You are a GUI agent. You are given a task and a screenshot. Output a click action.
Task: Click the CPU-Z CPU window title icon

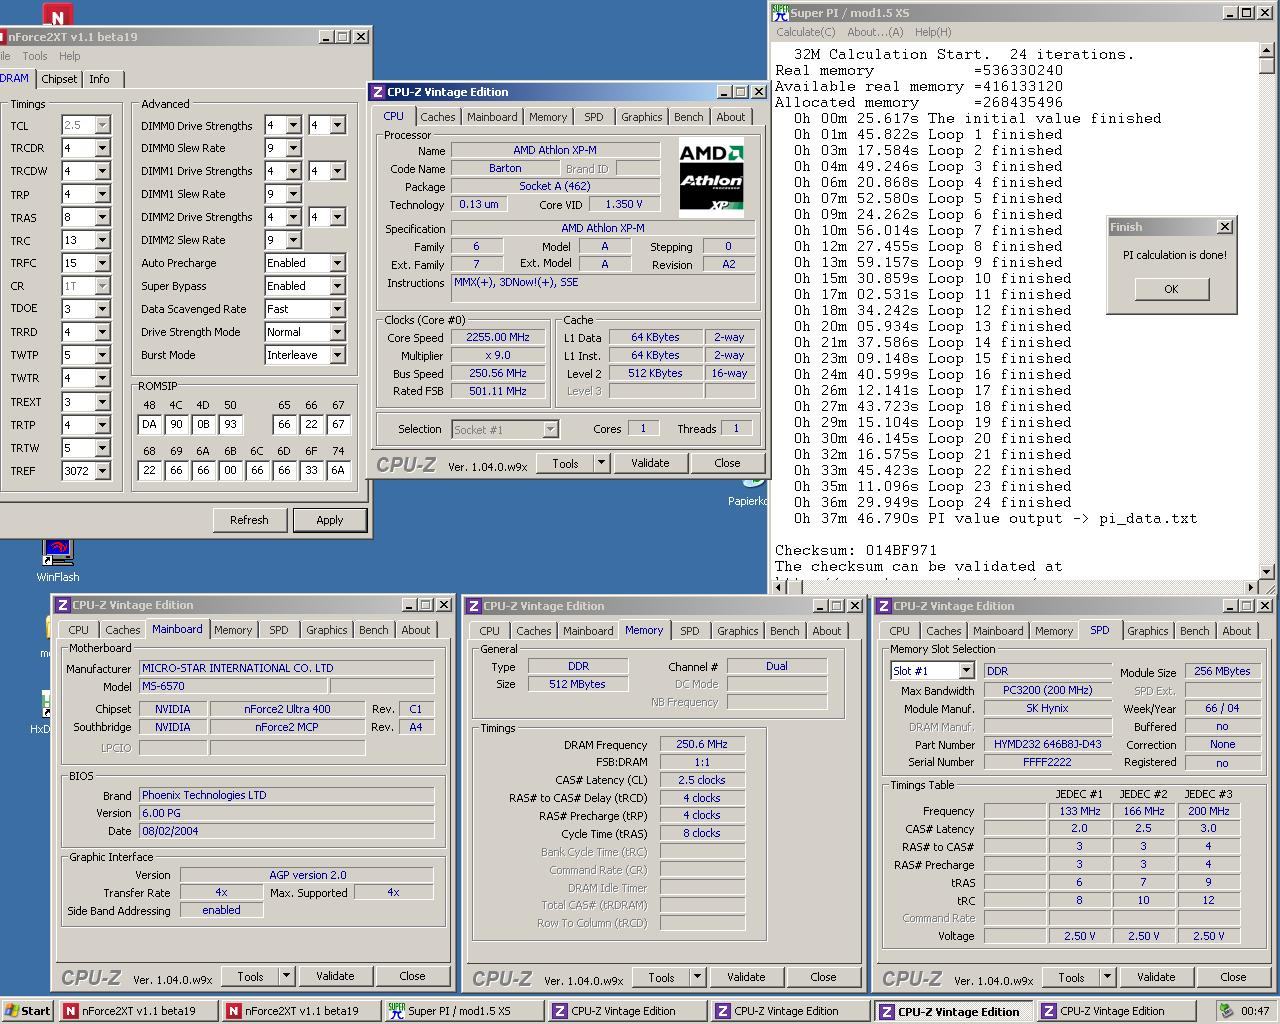pos(378,92)
